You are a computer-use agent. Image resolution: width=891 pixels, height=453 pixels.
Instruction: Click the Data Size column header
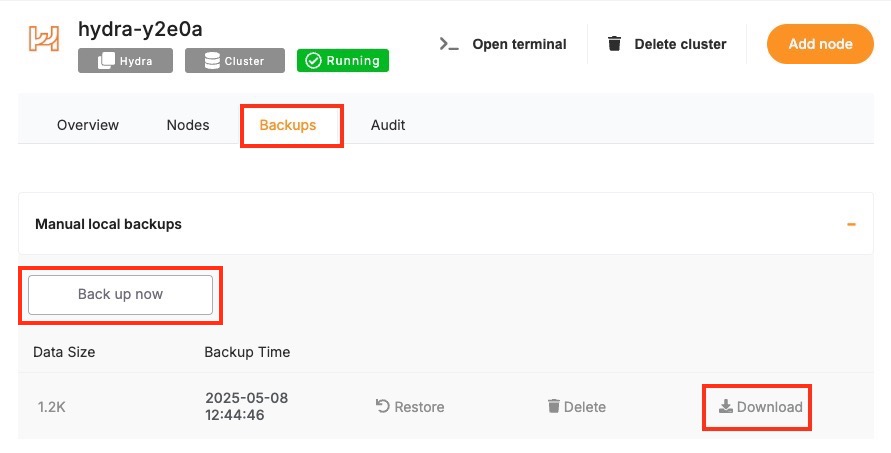pos(64,352)
